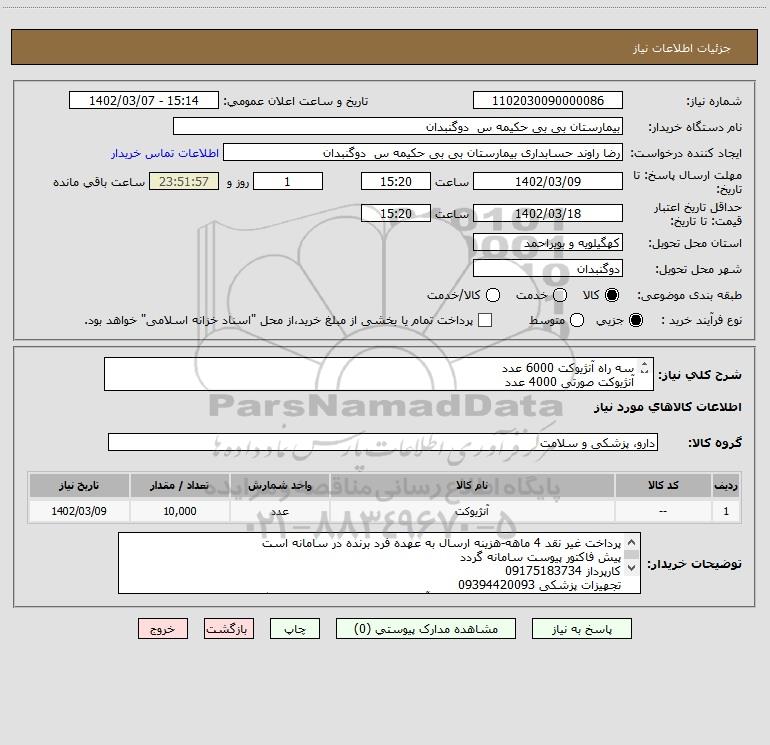Screen dimensions: 770x745
Task: Click the پاسخ به نیاز button
Action: (581, 629)
